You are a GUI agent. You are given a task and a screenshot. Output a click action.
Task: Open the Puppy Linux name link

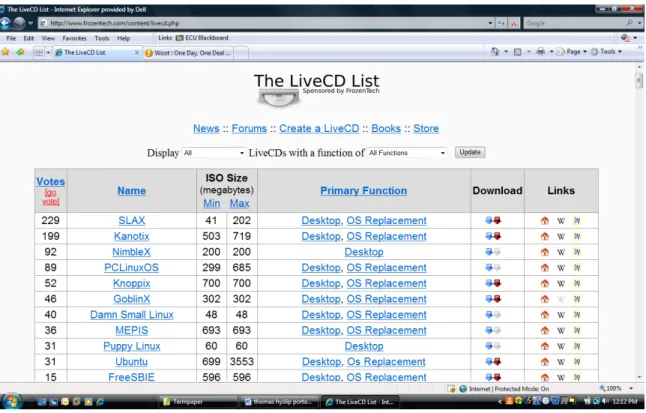click(x=132, y=346)
